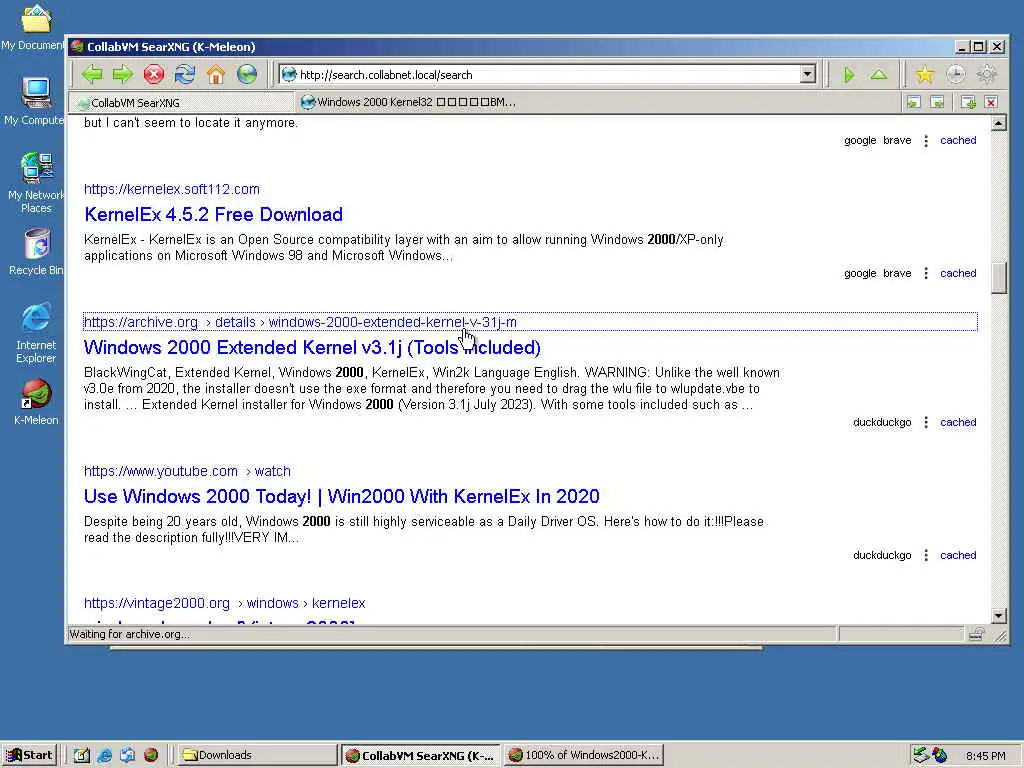Switch to next tab icon
The image size is (1024, 768).
coord(937,102)
